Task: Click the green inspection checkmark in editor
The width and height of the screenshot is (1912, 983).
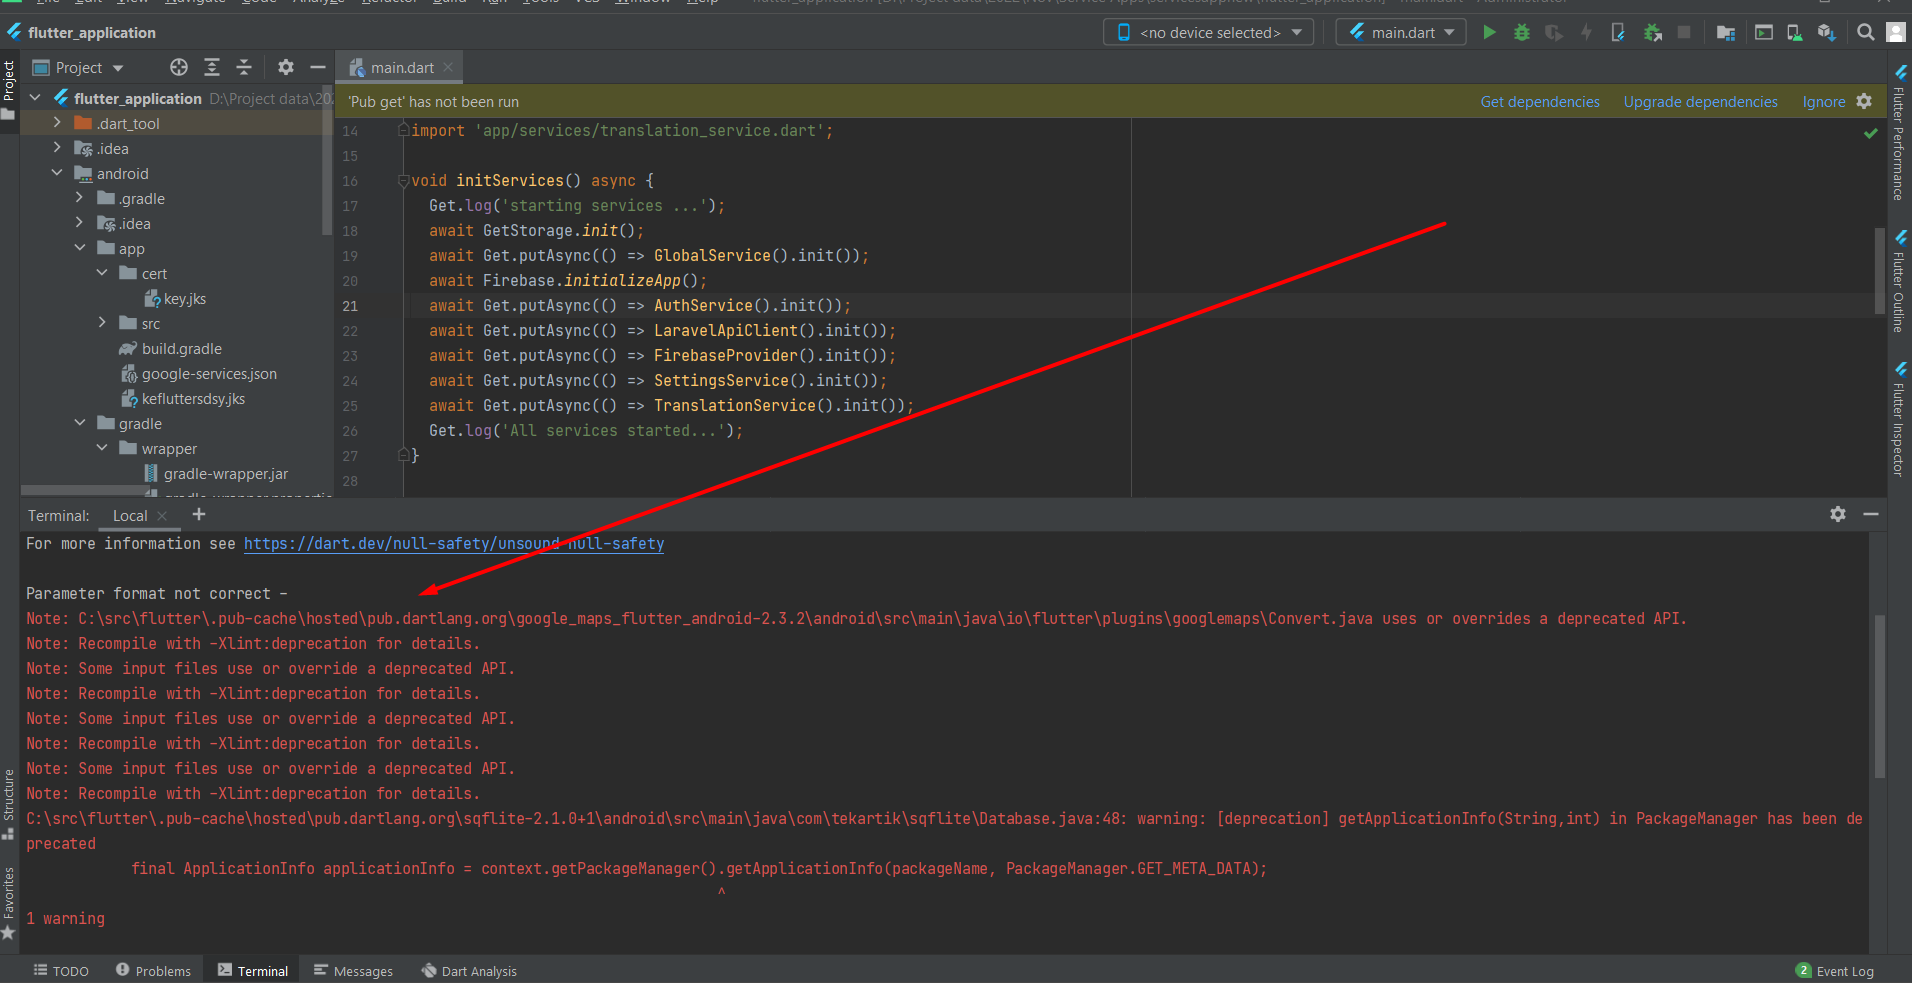Action: [1870, 133]
